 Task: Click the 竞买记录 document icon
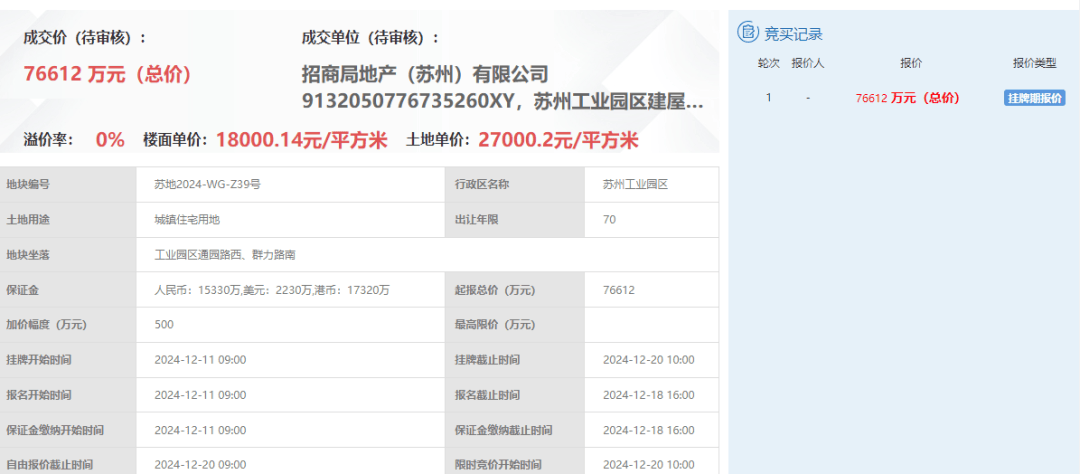pos(747,32)
